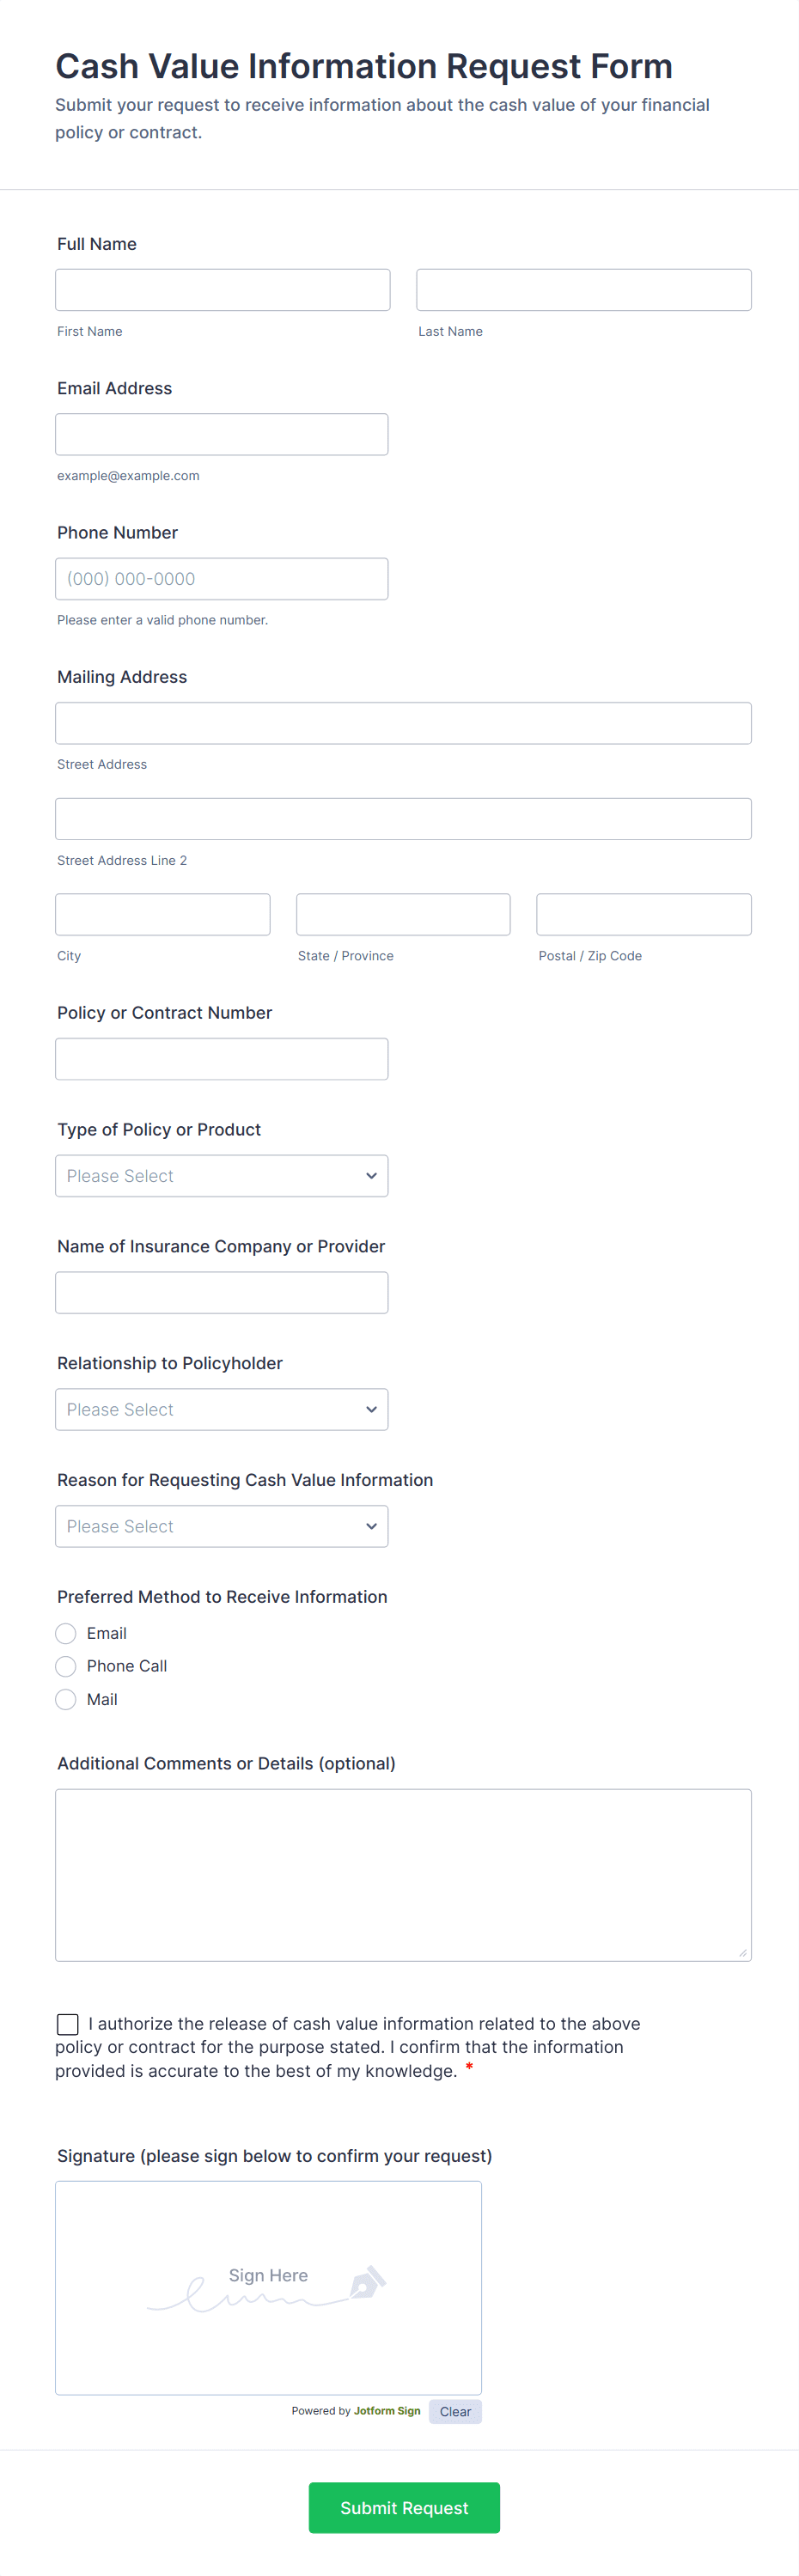
Task: Check the authorization consent checkbox
Action: click(68, 2024)
